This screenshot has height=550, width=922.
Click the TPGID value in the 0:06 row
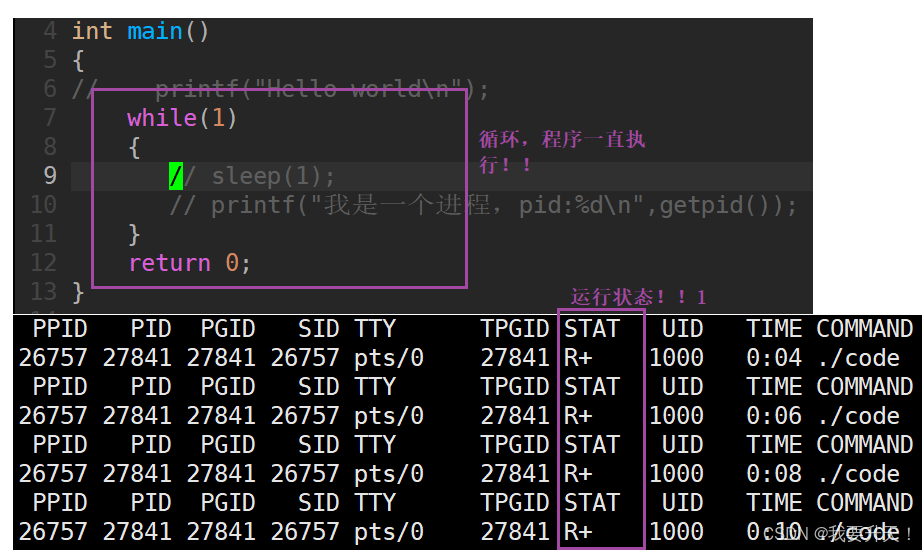point(515,416)
